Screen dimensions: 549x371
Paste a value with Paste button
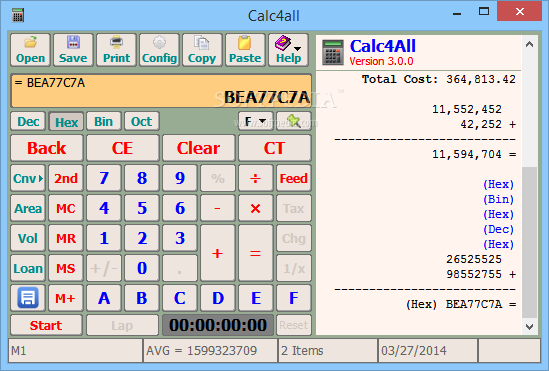245,50
